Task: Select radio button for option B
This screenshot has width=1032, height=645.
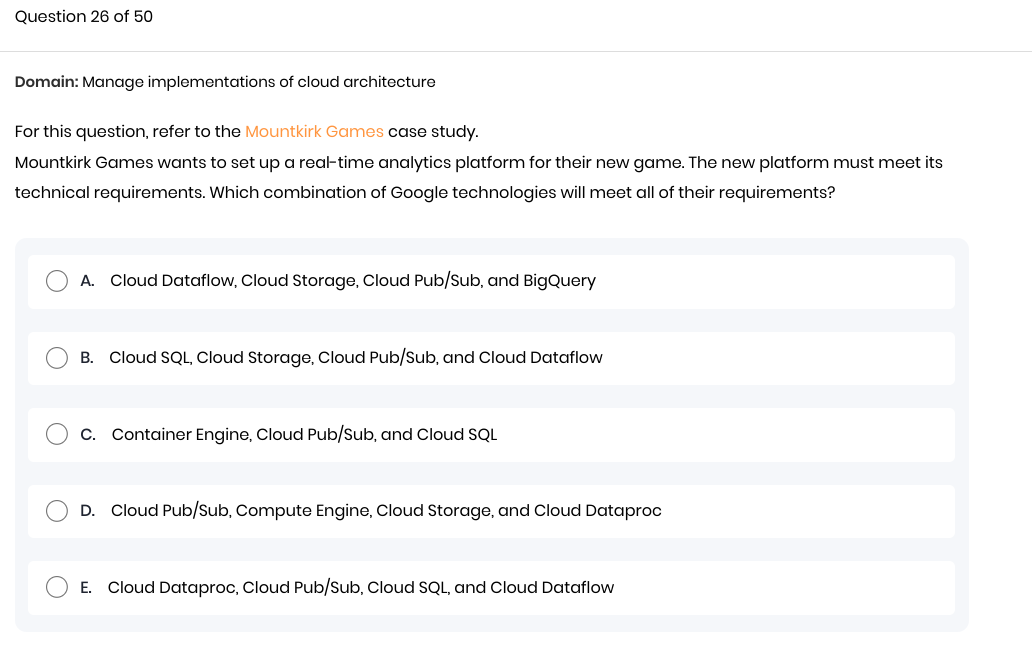Action: tap(57, 358)
